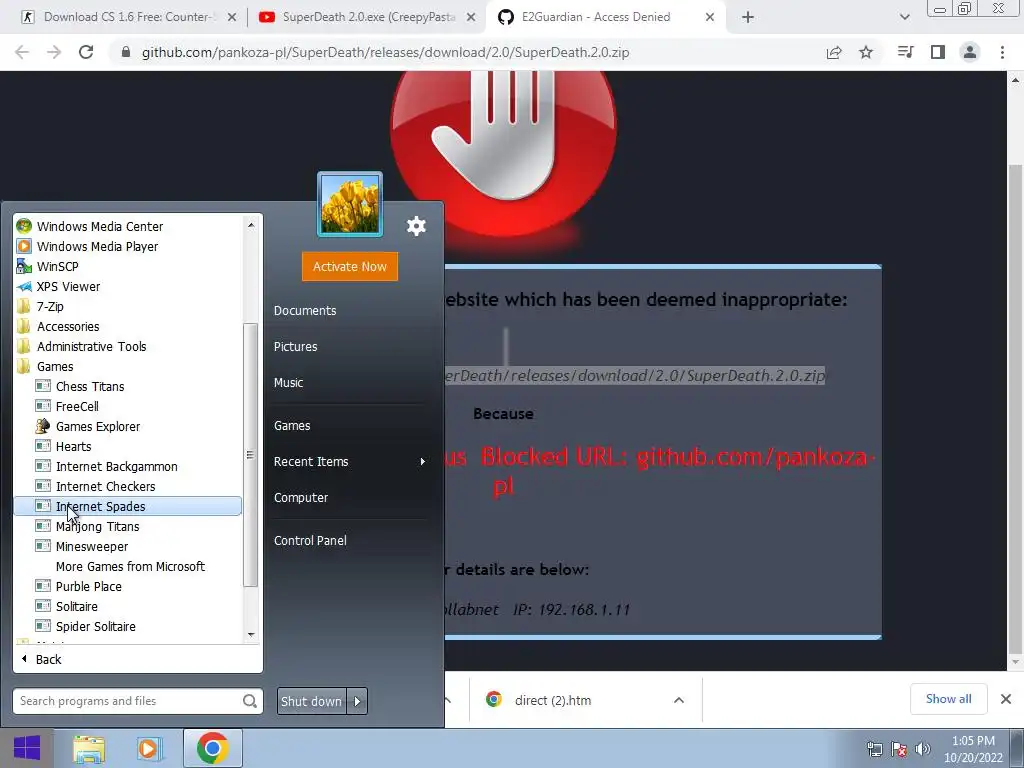
Task: Launch Windows Media Player entry
Action: click(97, 246)
